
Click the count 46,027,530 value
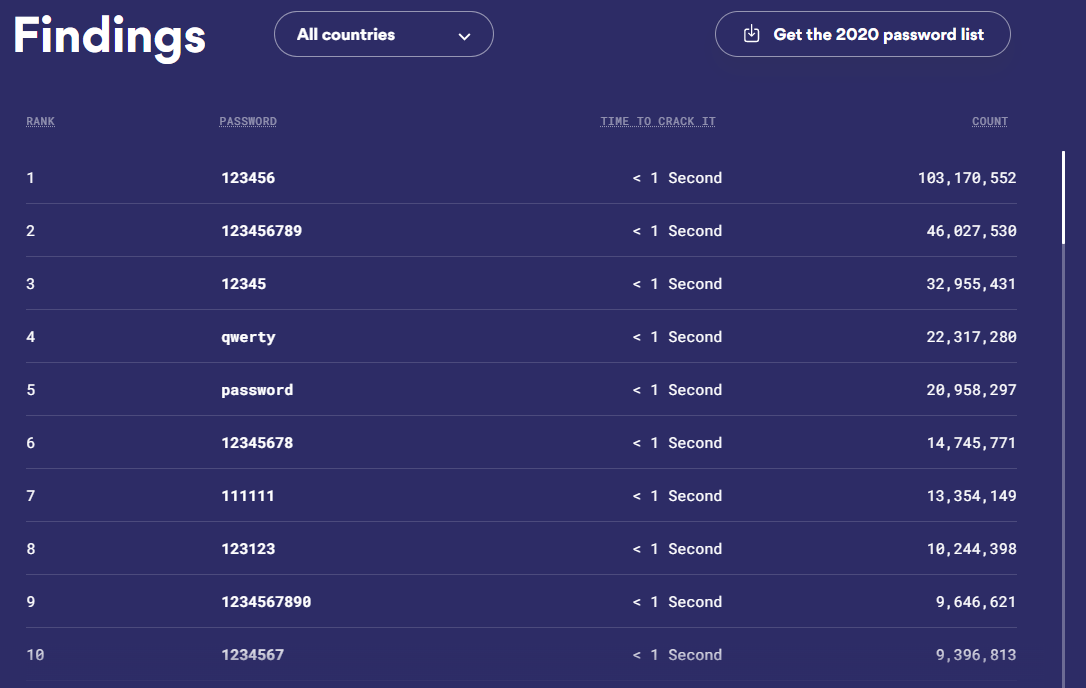(x=971, y=231)
